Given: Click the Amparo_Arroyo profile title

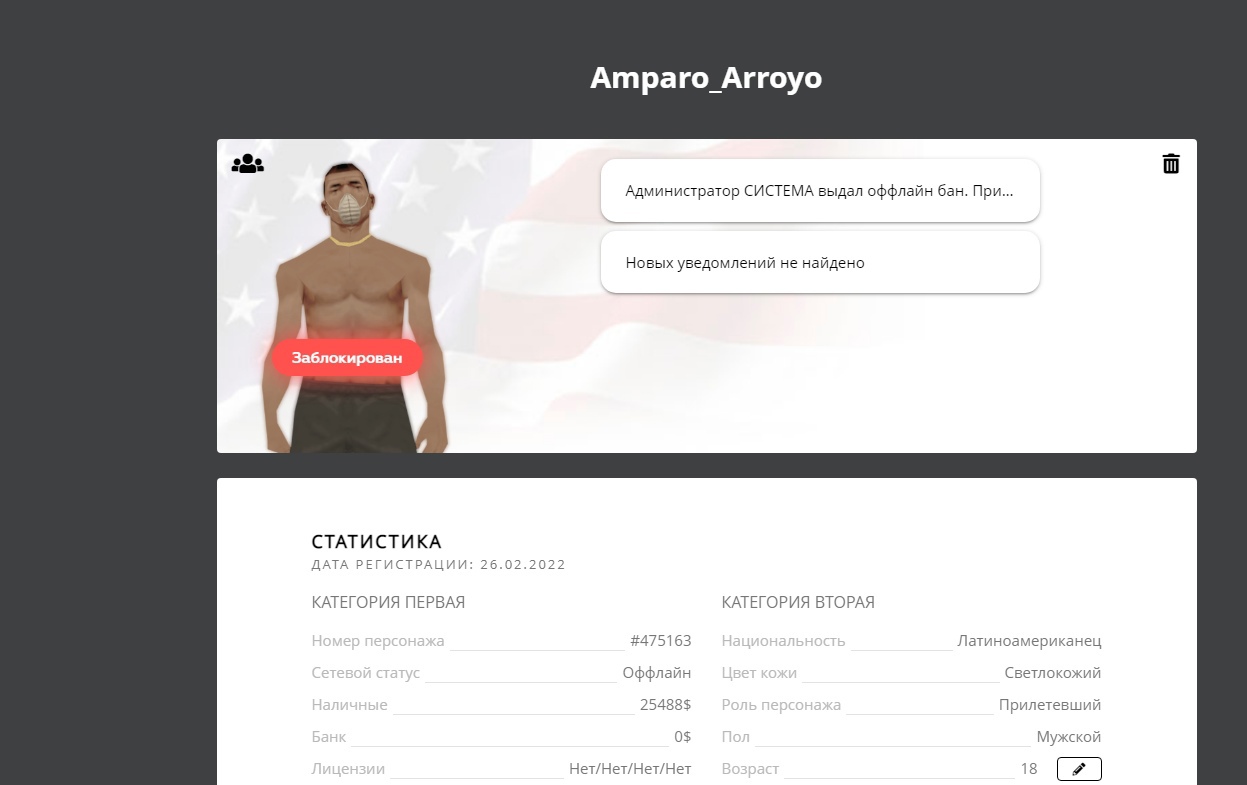Looking at the screenshot, I should 706,78.
